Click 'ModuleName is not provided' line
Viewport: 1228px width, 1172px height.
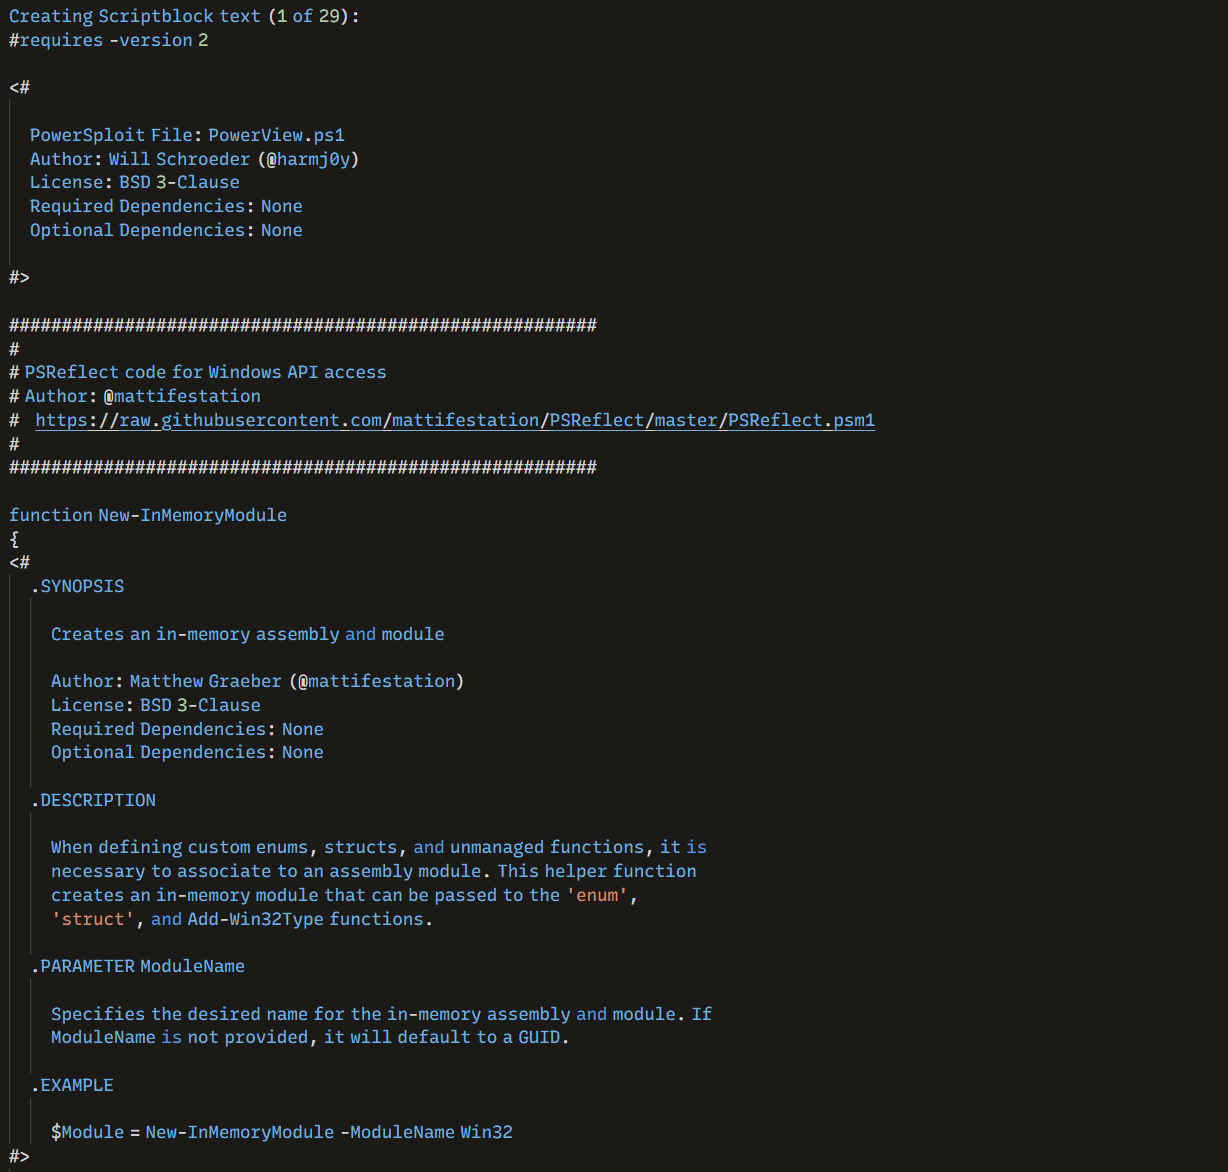(x=310, y=1037)
